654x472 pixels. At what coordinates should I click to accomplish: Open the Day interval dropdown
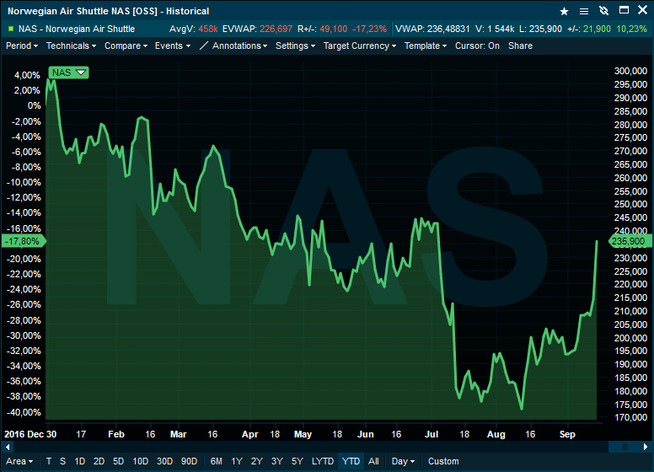[403, 461]
